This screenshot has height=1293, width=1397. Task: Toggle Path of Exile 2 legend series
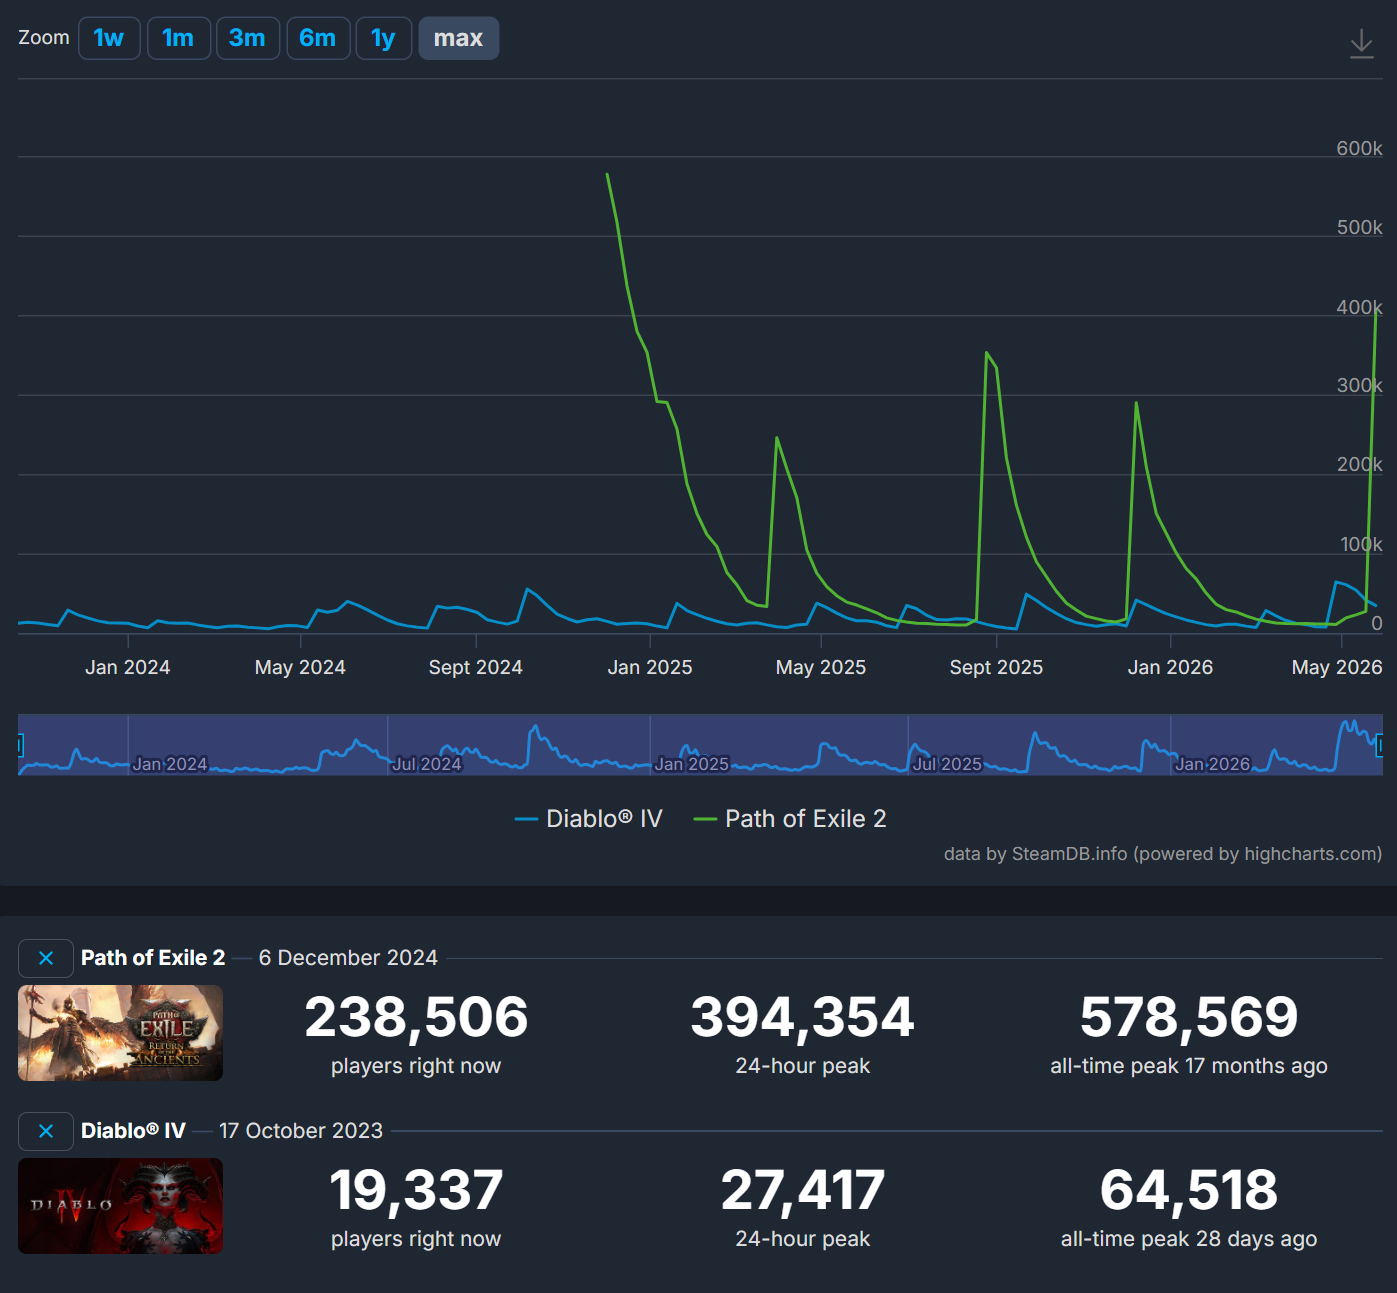790,819
